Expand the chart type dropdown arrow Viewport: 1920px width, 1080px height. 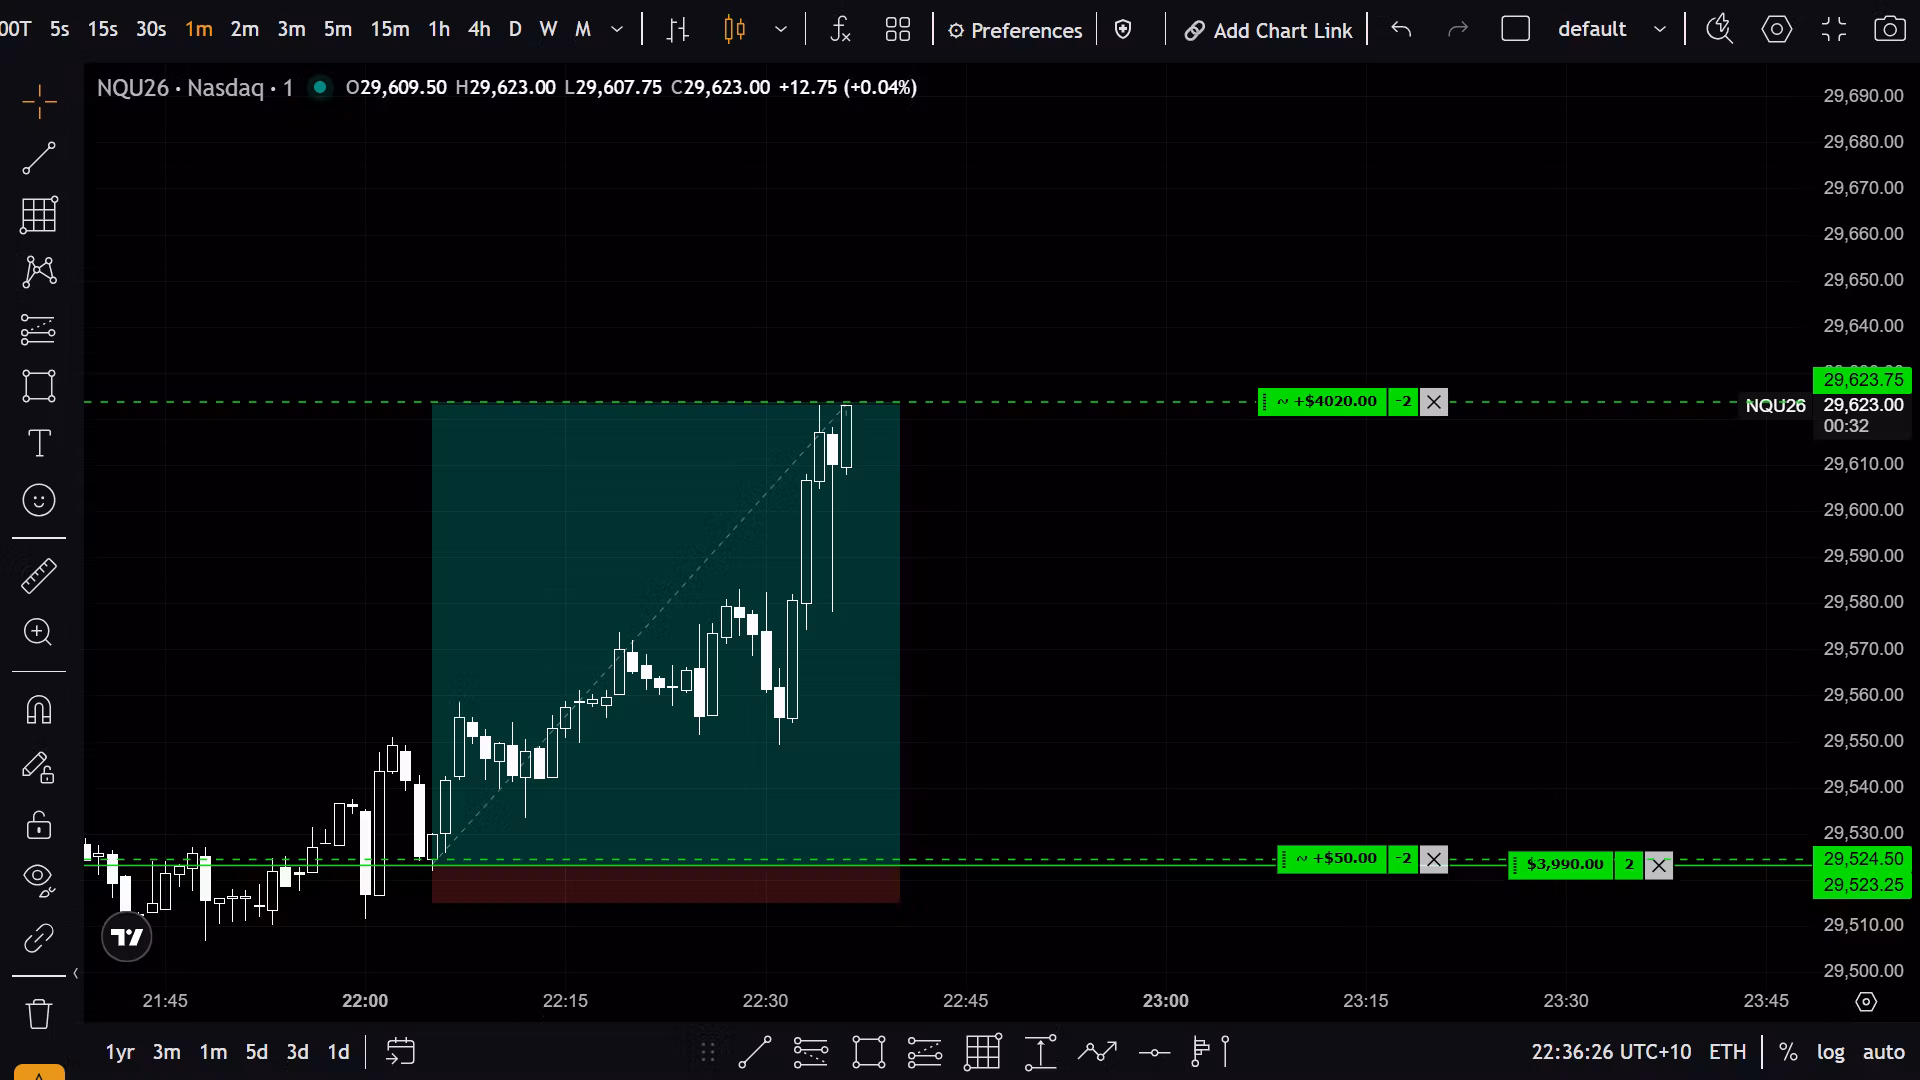click(x=781, y=29)
